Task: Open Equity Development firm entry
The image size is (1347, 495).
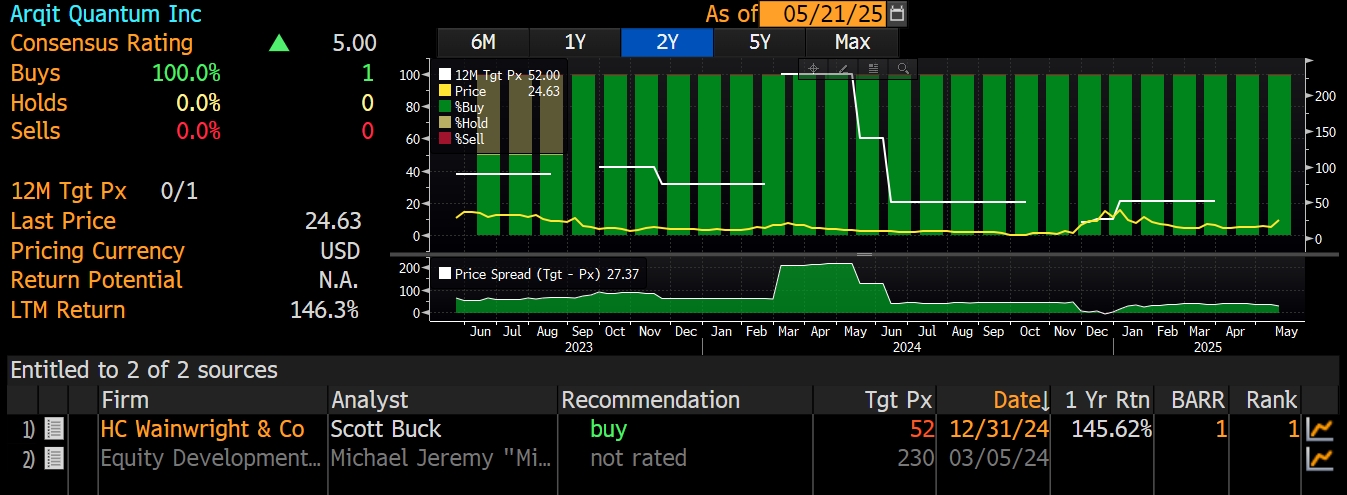Action: [210, 459]
